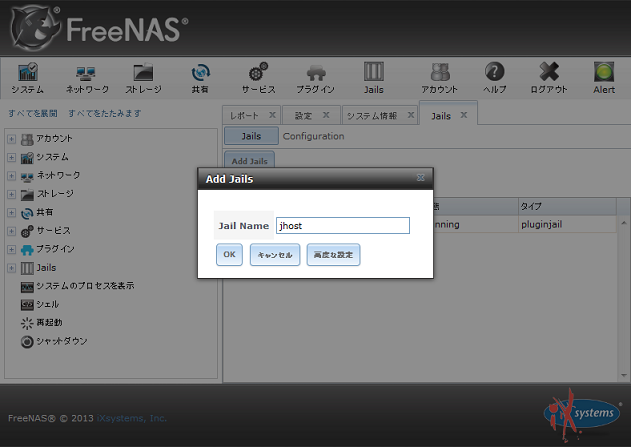The image size is (631, 447).
Task: Select ストレージ folder icon in tree
Action: [27, 195]
